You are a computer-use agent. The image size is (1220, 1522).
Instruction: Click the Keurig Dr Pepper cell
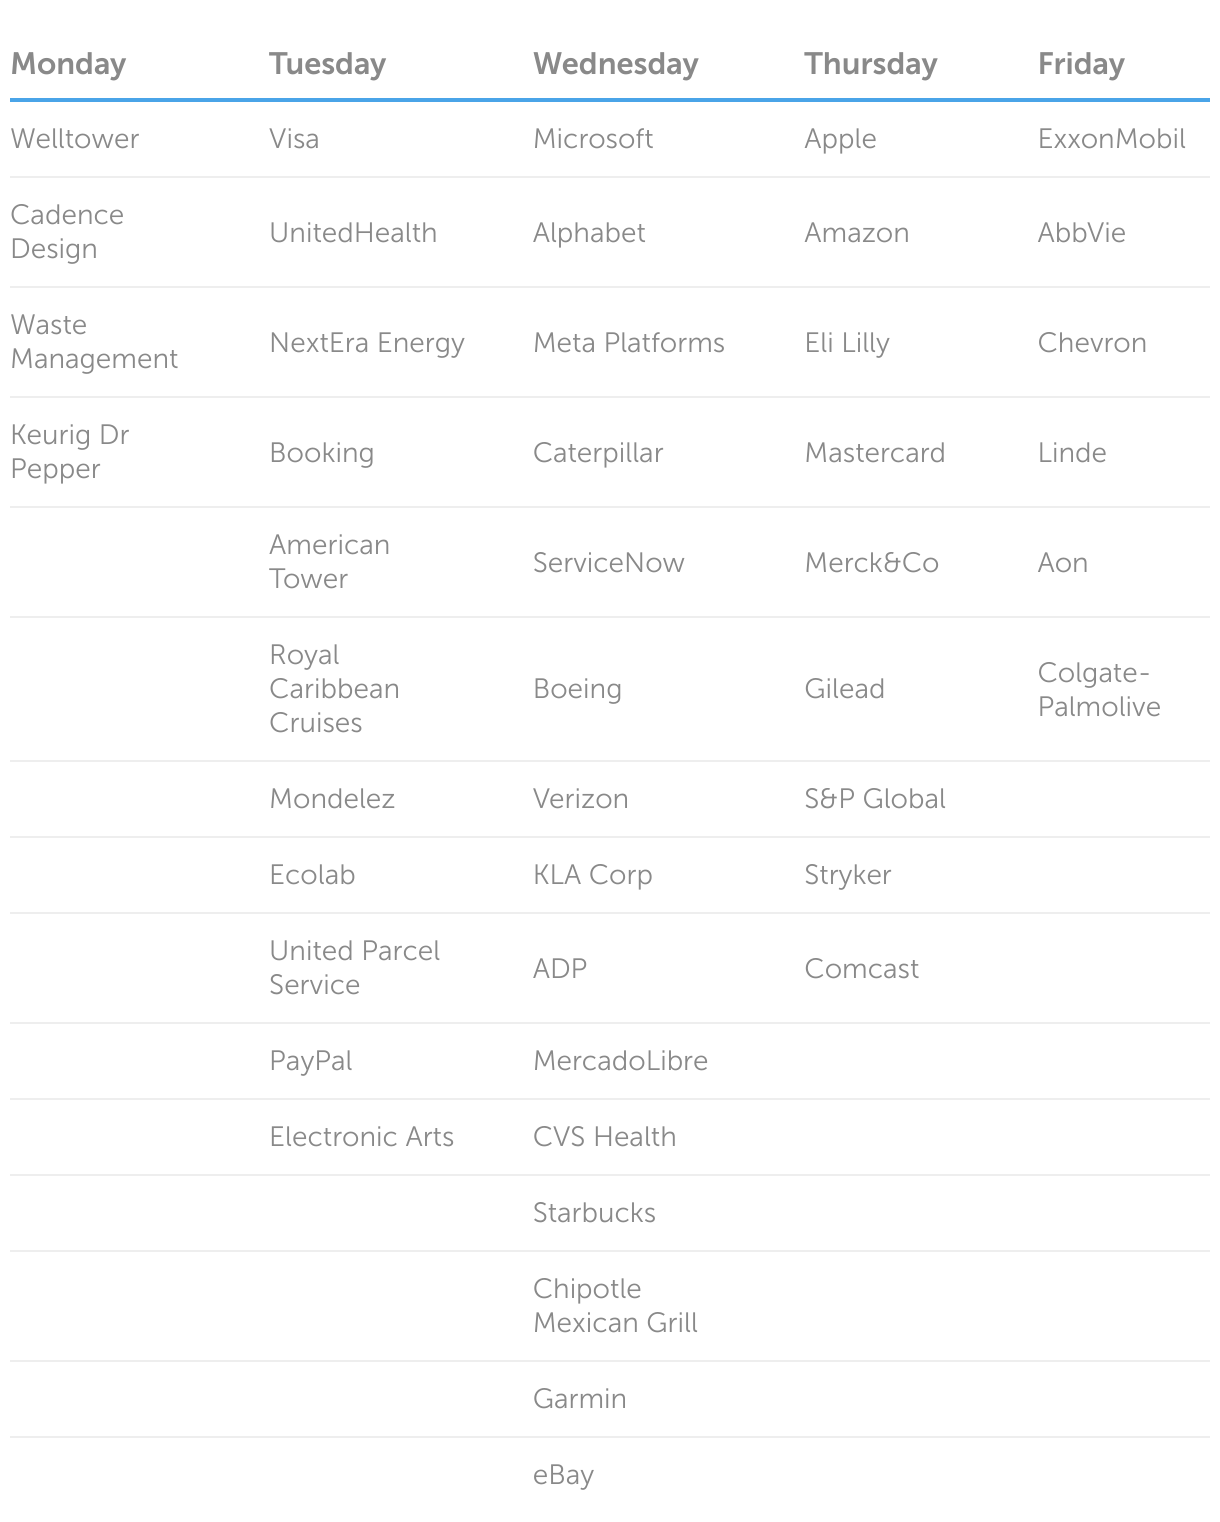pyautogui.click(x=70, y=452)
